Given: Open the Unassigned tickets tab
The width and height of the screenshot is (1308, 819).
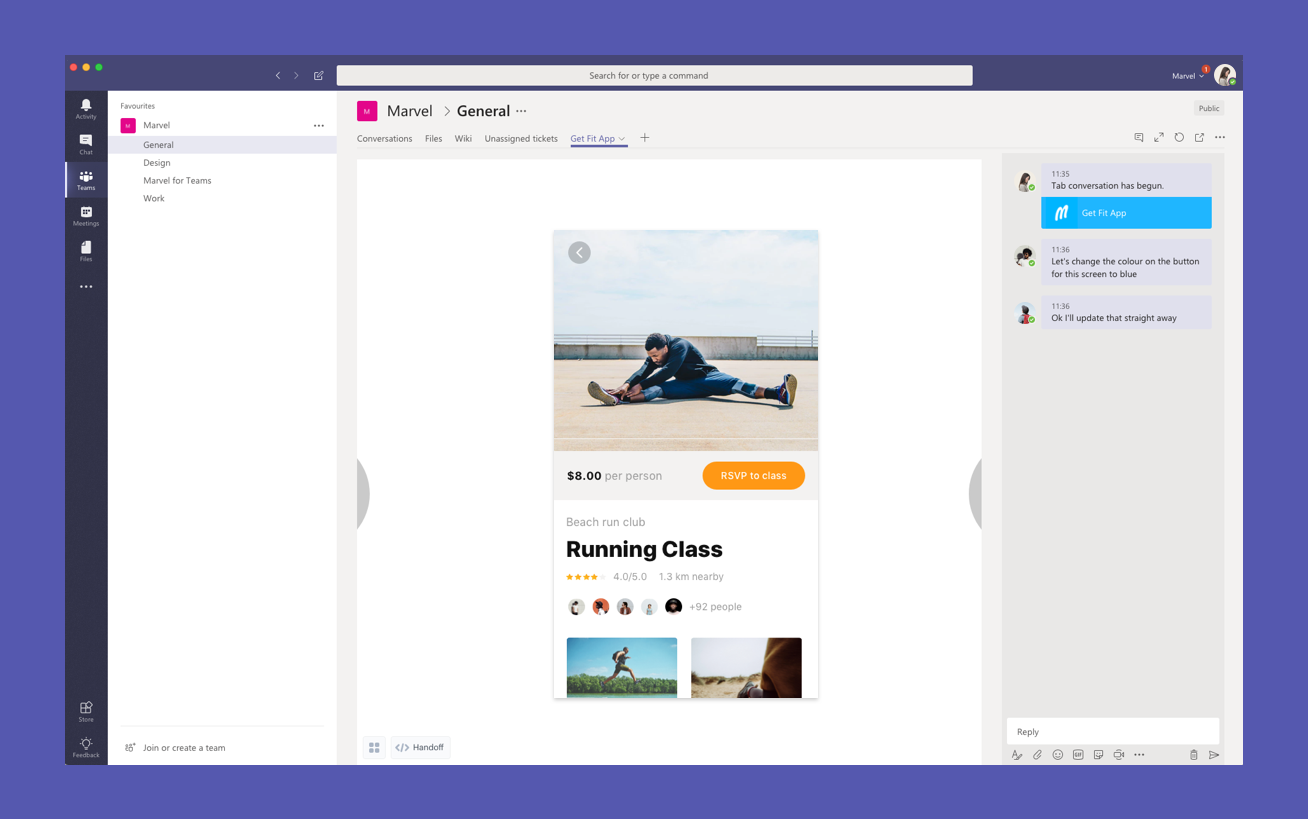Looking at the screenshot, I should [x=521, y=139].
